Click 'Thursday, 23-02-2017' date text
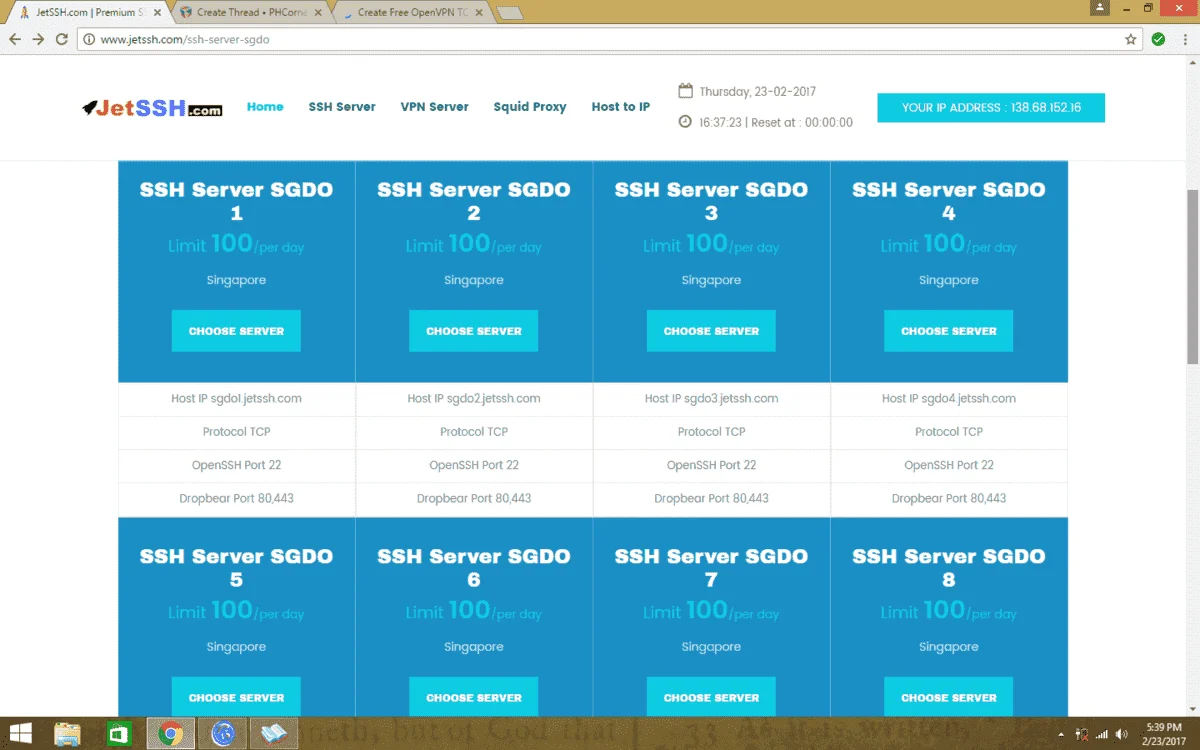 coord(757,91)
